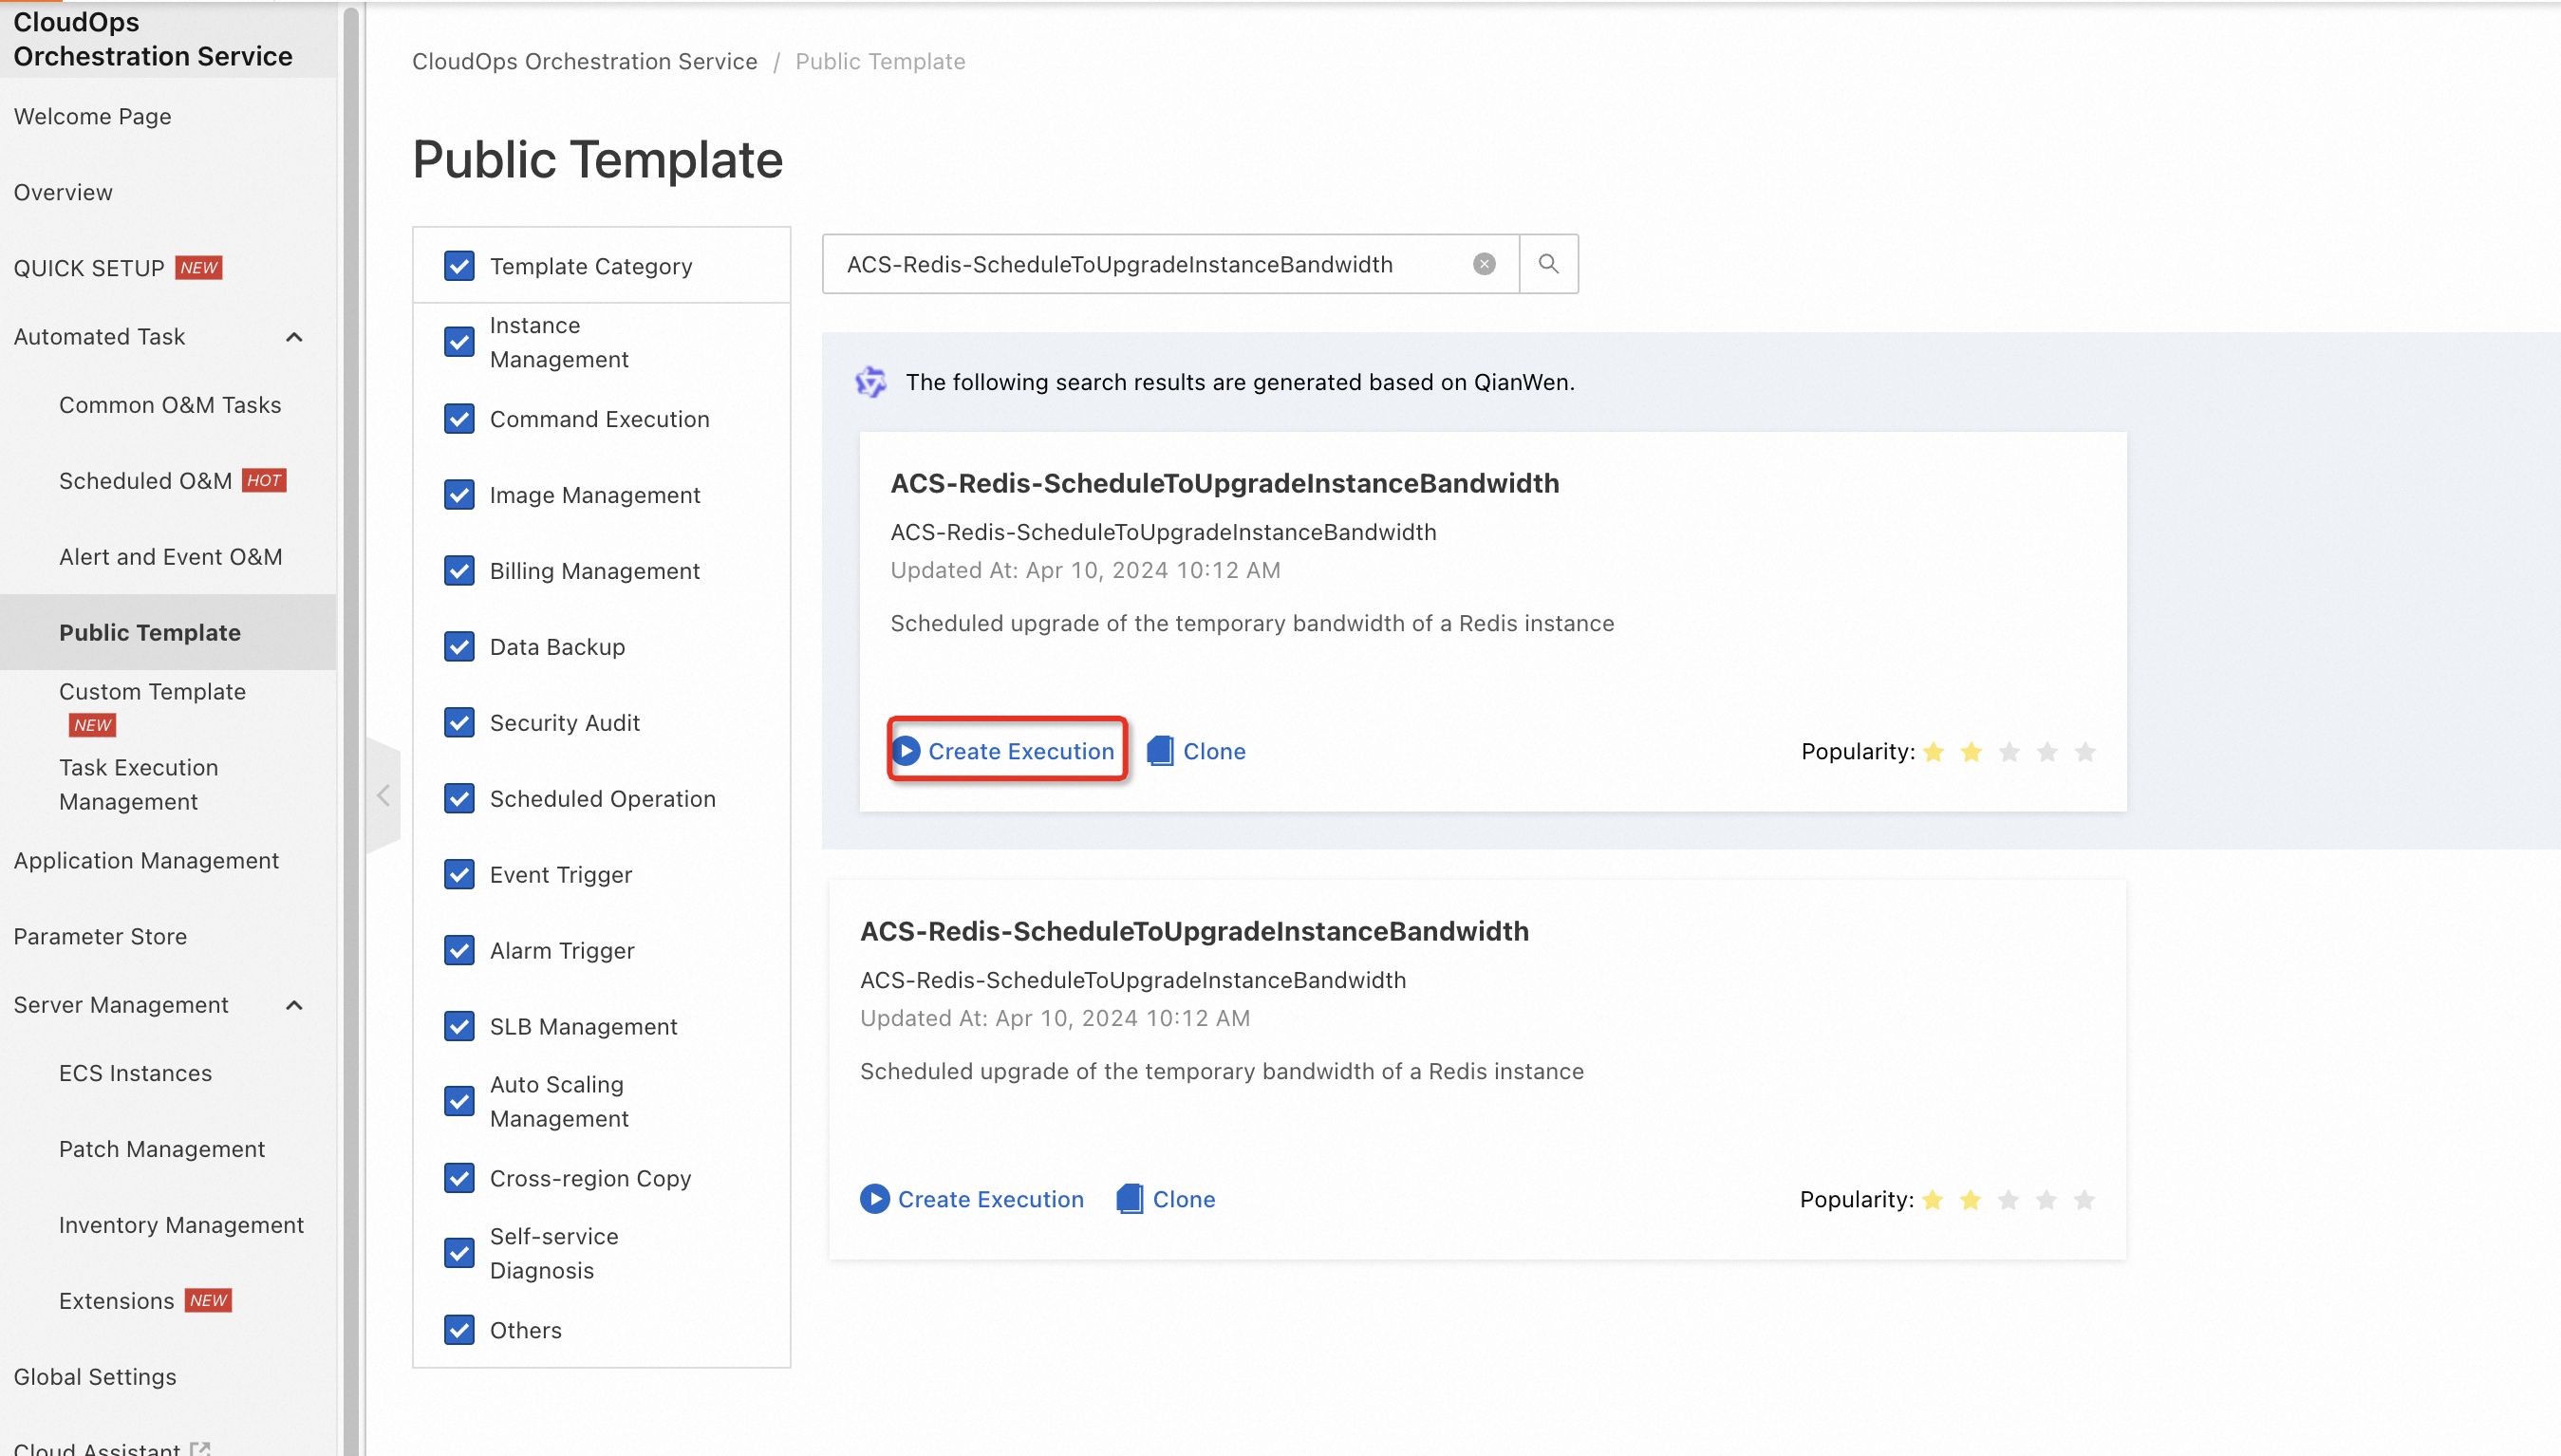The image size is (2561, 1456).
Task: Uncheck the SLB Management checkbox
Action: pos(459,1027)
